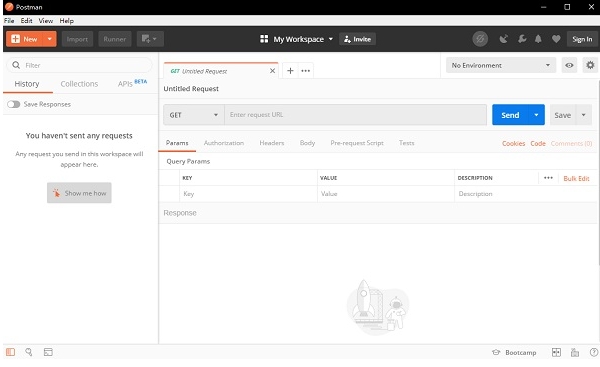
Task: Switch to the Collections tab
Action: point(79,84)
